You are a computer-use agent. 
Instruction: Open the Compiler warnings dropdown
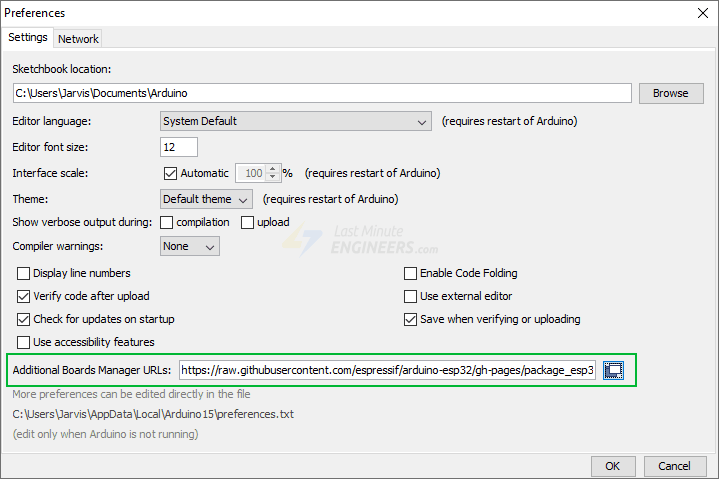click(190, 246)
